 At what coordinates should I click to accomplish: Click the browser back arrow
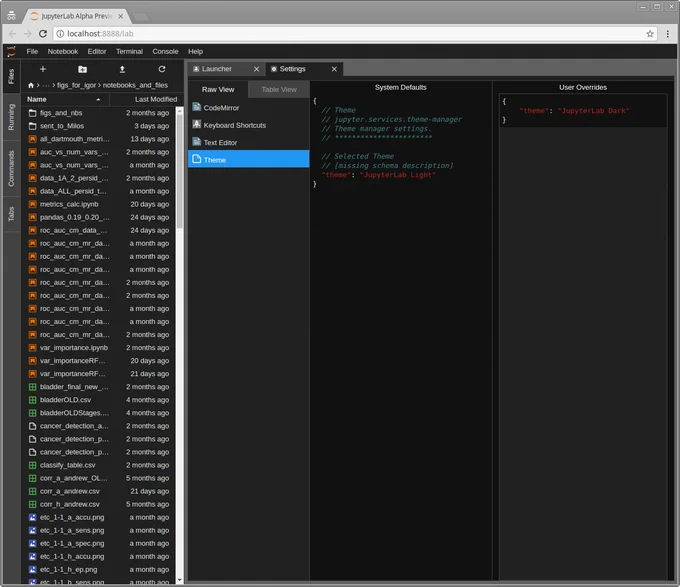click(12, 33)
